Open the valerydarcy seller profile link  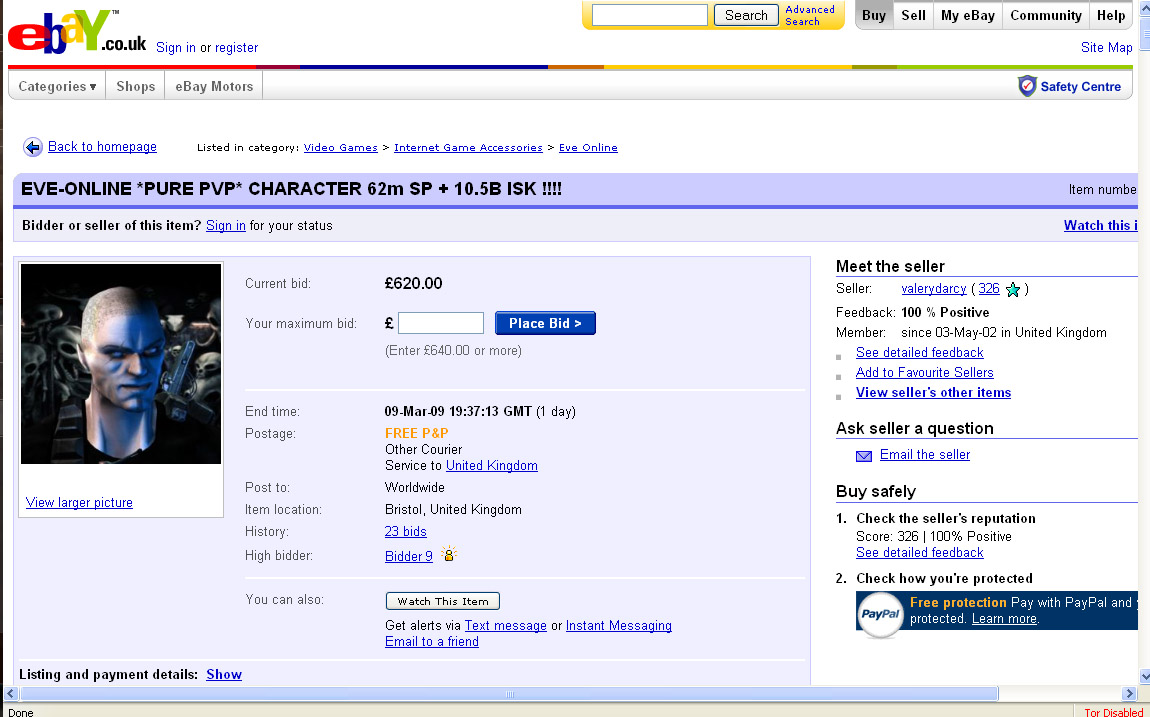(x=934, y=289)
